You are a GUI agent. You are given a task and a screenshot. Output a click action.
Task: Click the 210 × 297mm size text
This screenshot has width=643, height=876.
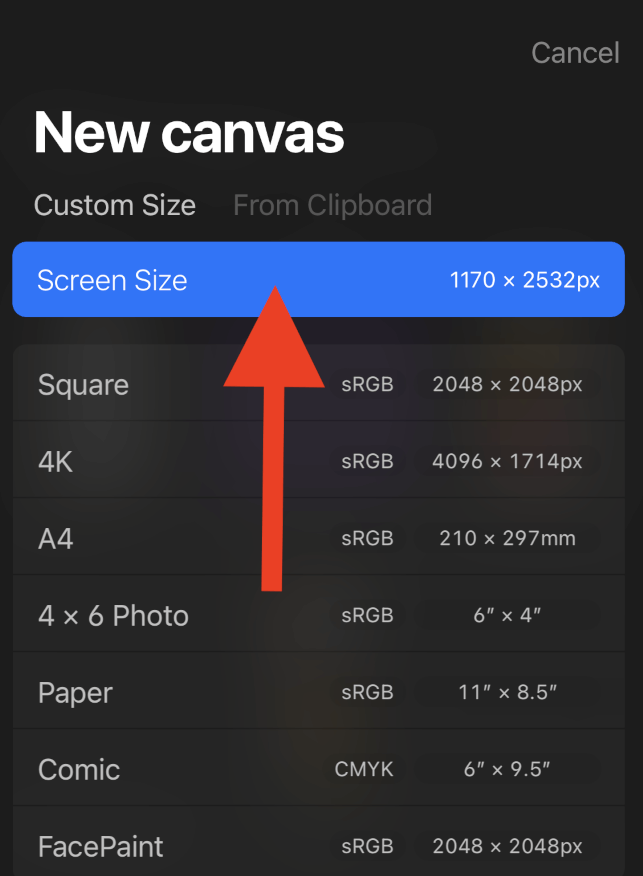[507, 538]
